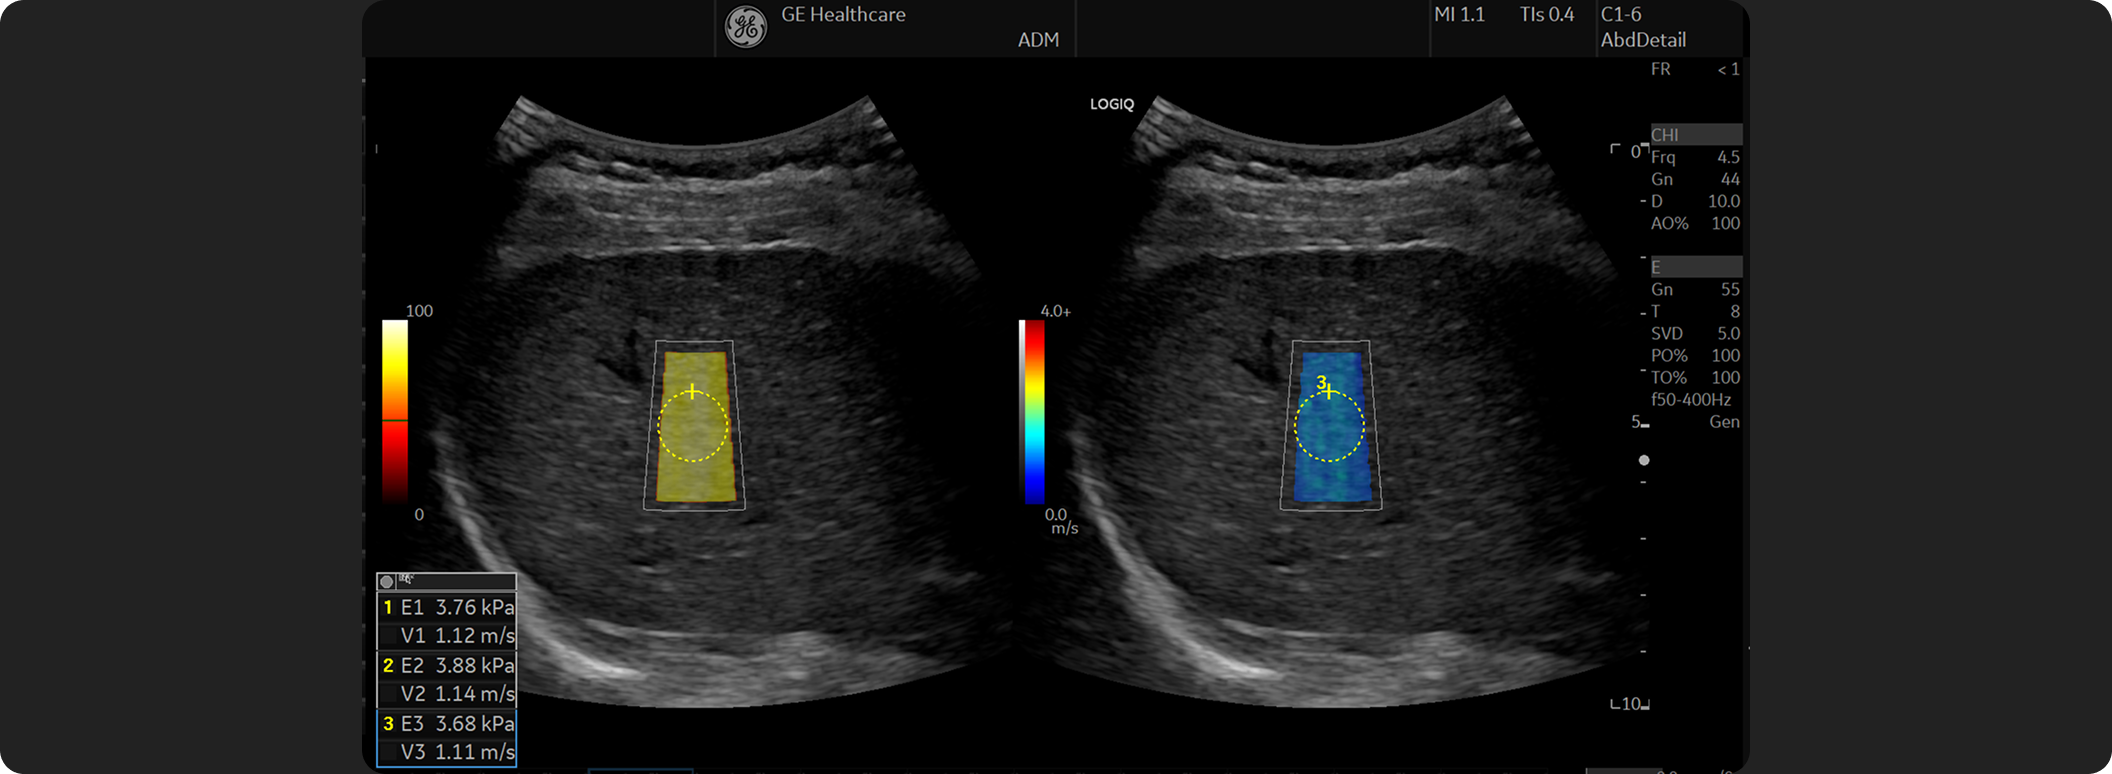
Task: Click the Gen setting label
Action: click(1724, 422)
